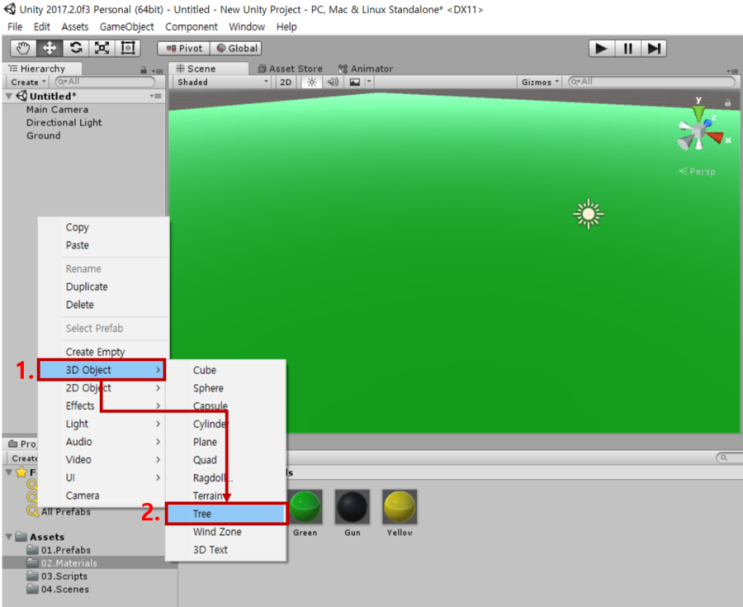Choose Tree from the 3D Object submenu

point(226,514)
